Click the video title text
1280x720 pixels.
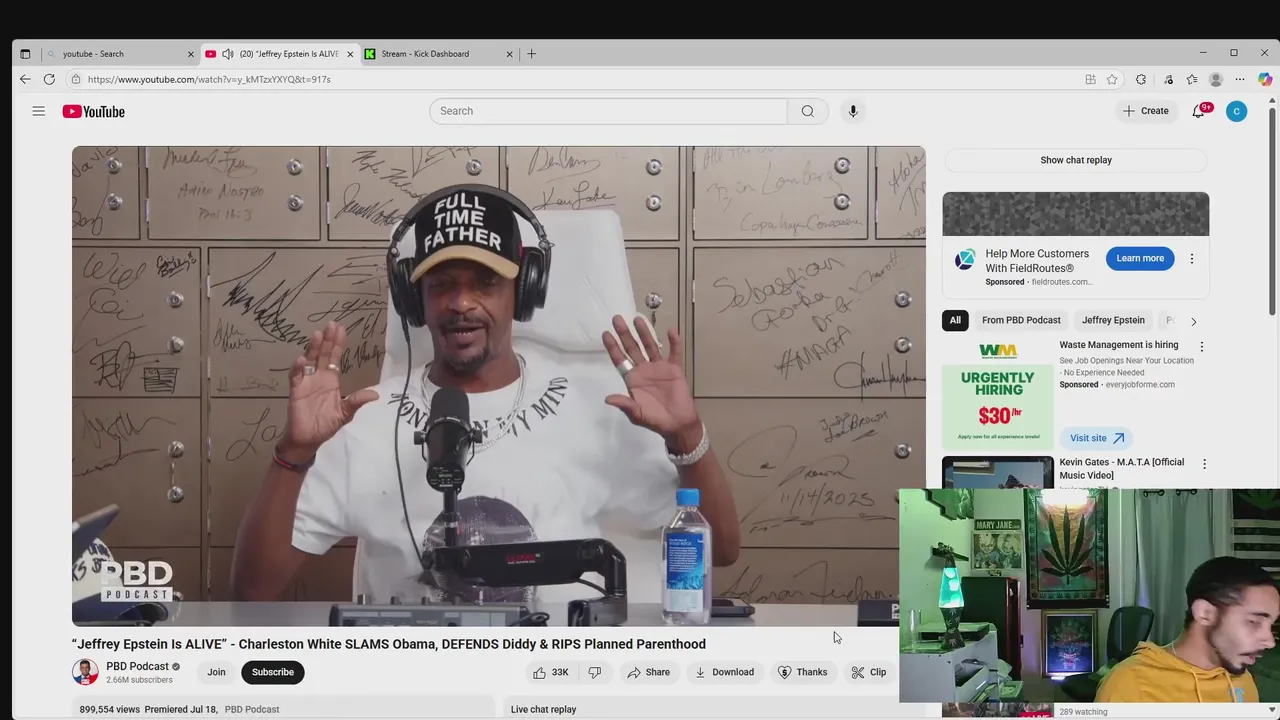click(x=389, y=644)
